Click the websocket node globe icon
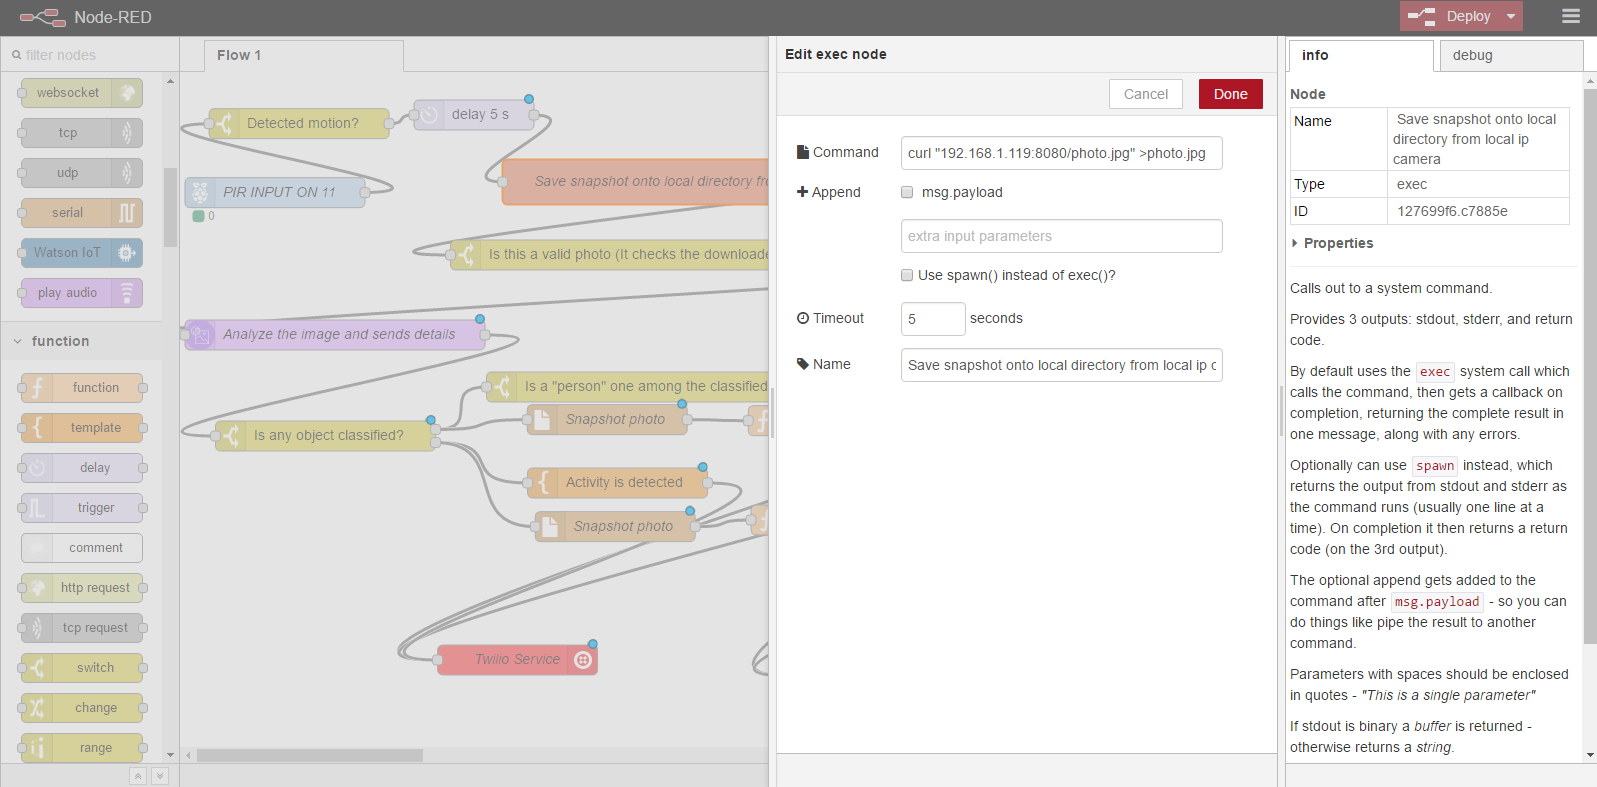 click(127, 93)
